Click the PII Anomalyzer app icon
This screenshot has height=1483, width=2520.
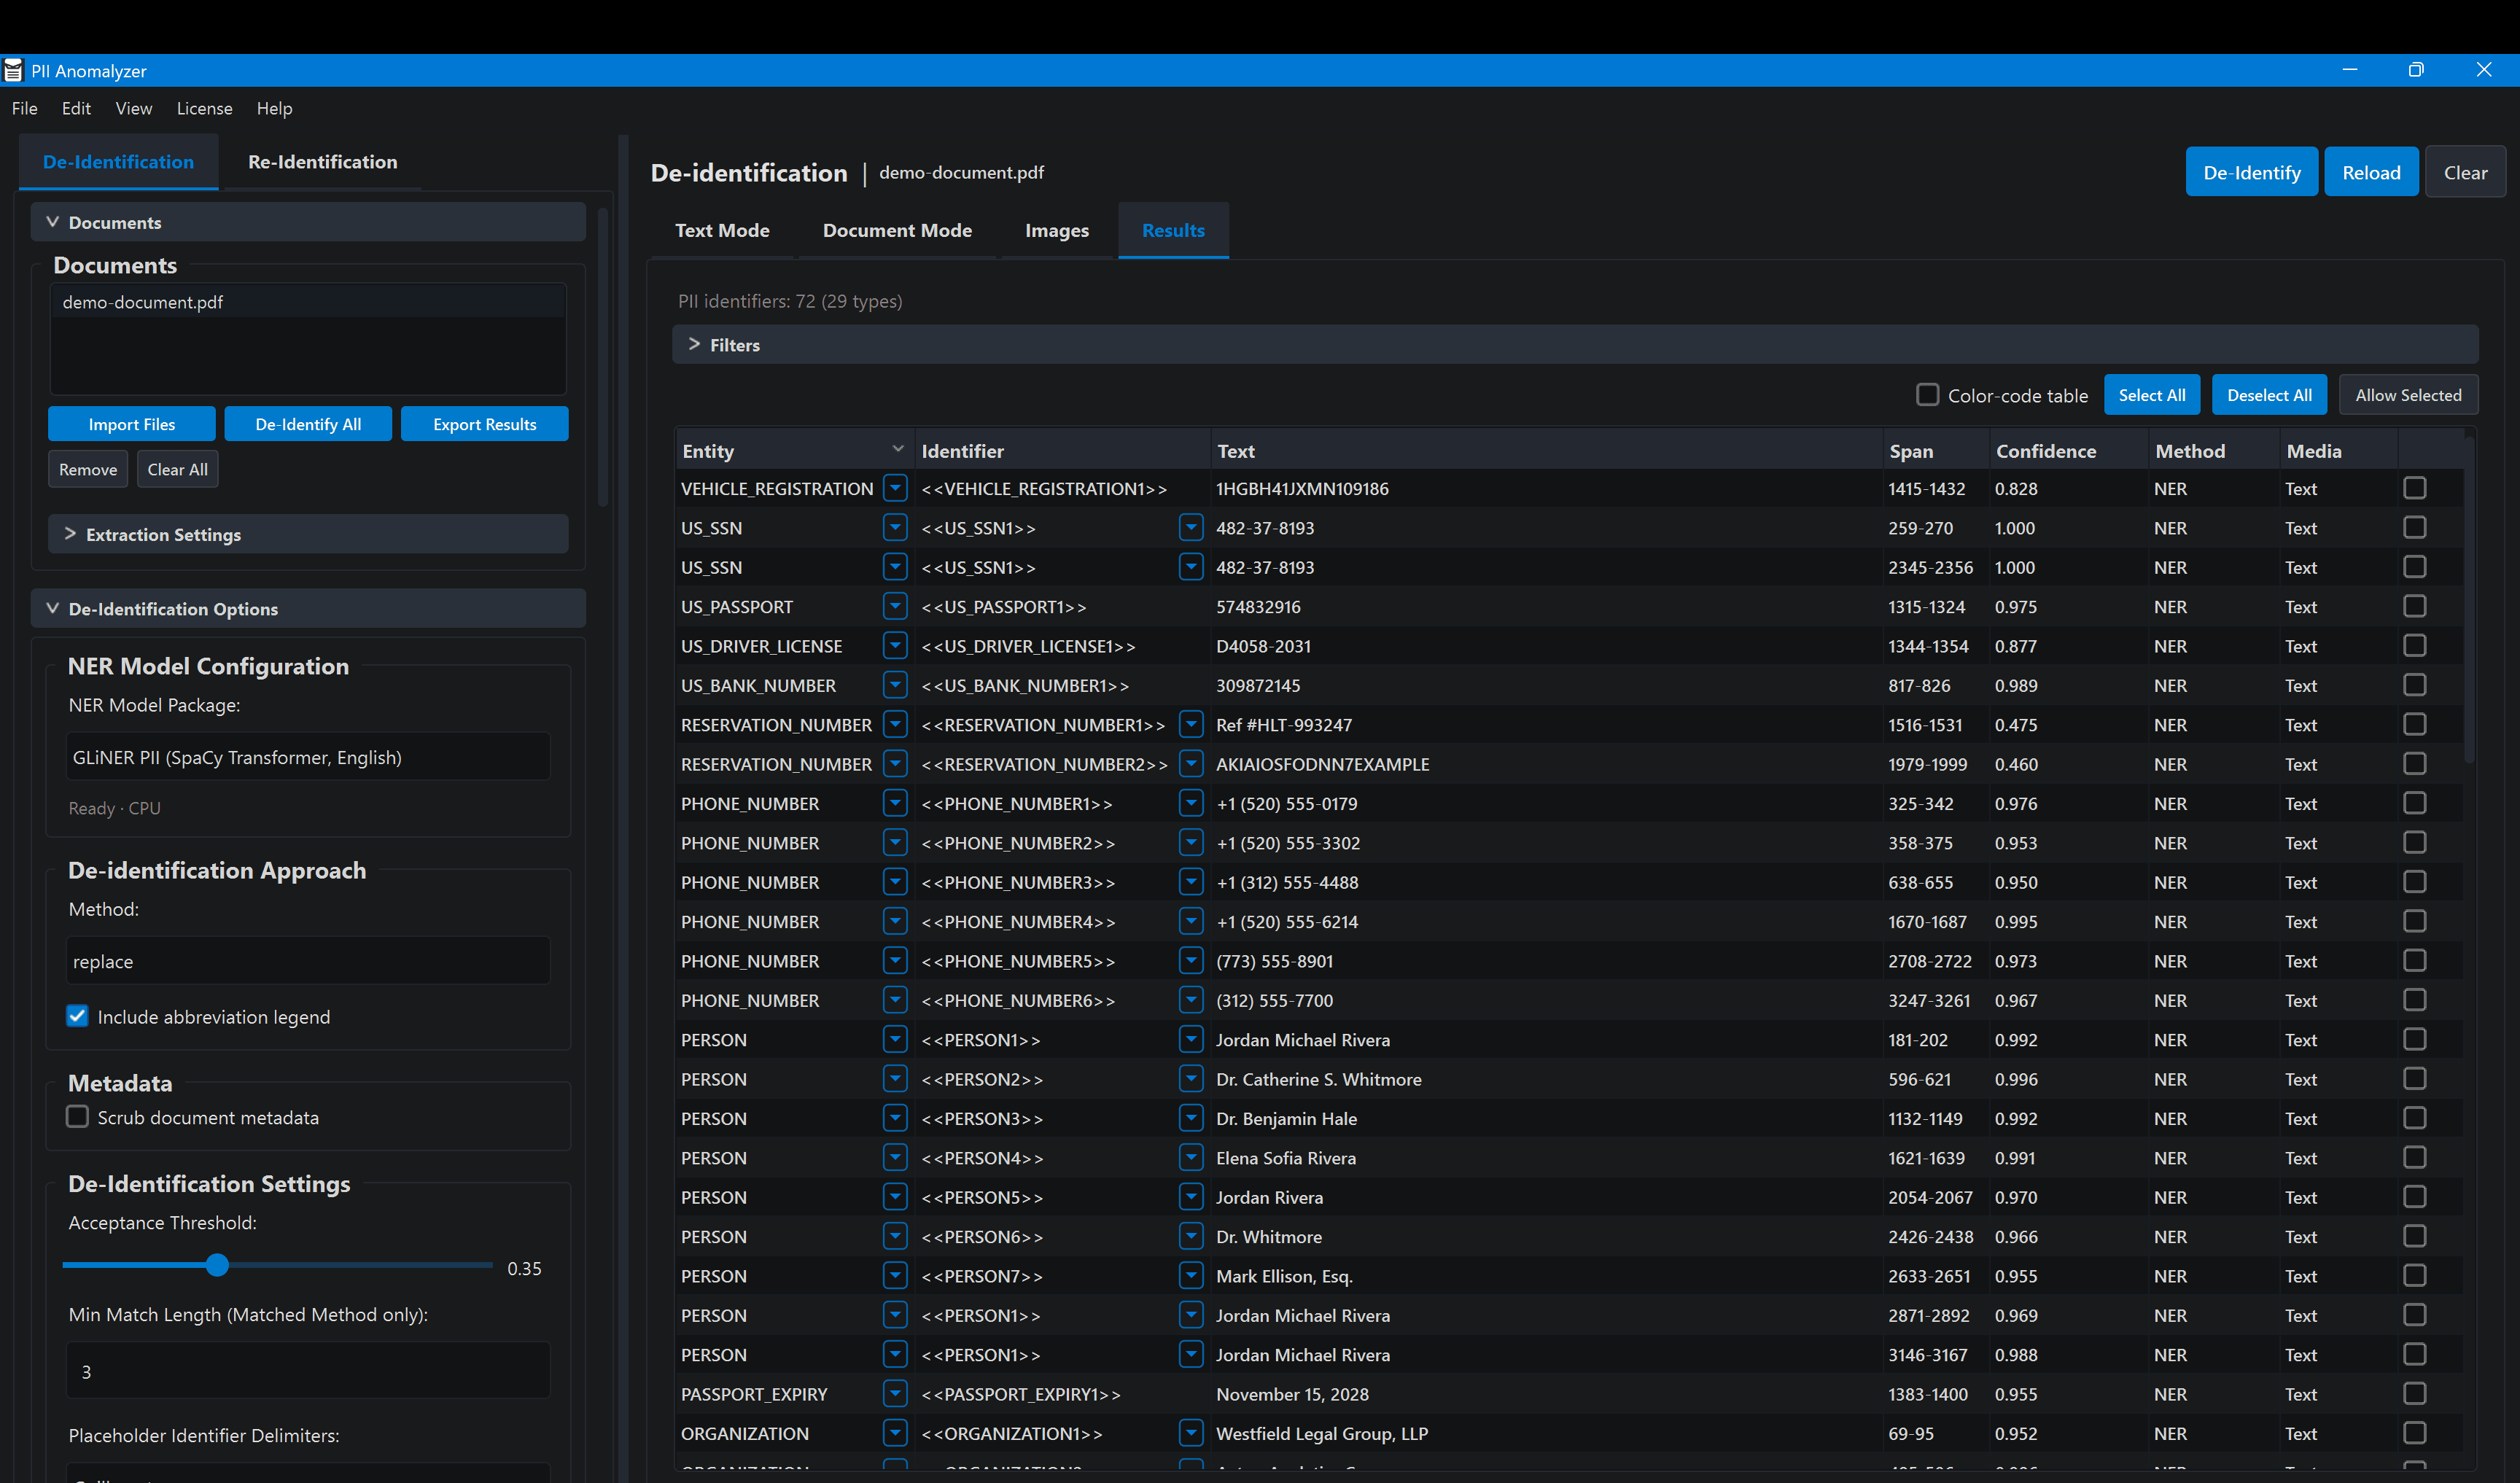pyautogui.click(x=13, y=70)
